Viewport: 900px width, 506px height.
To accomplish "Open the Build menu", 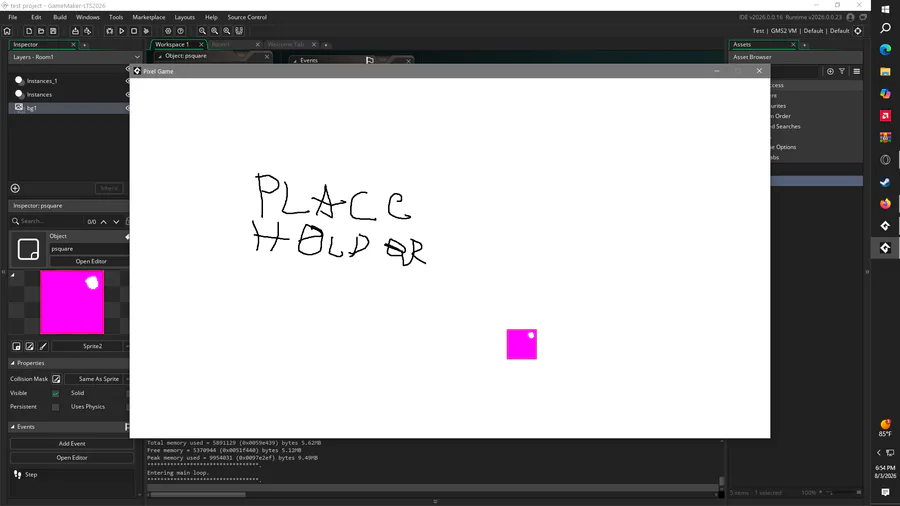I will click(60, 17).
